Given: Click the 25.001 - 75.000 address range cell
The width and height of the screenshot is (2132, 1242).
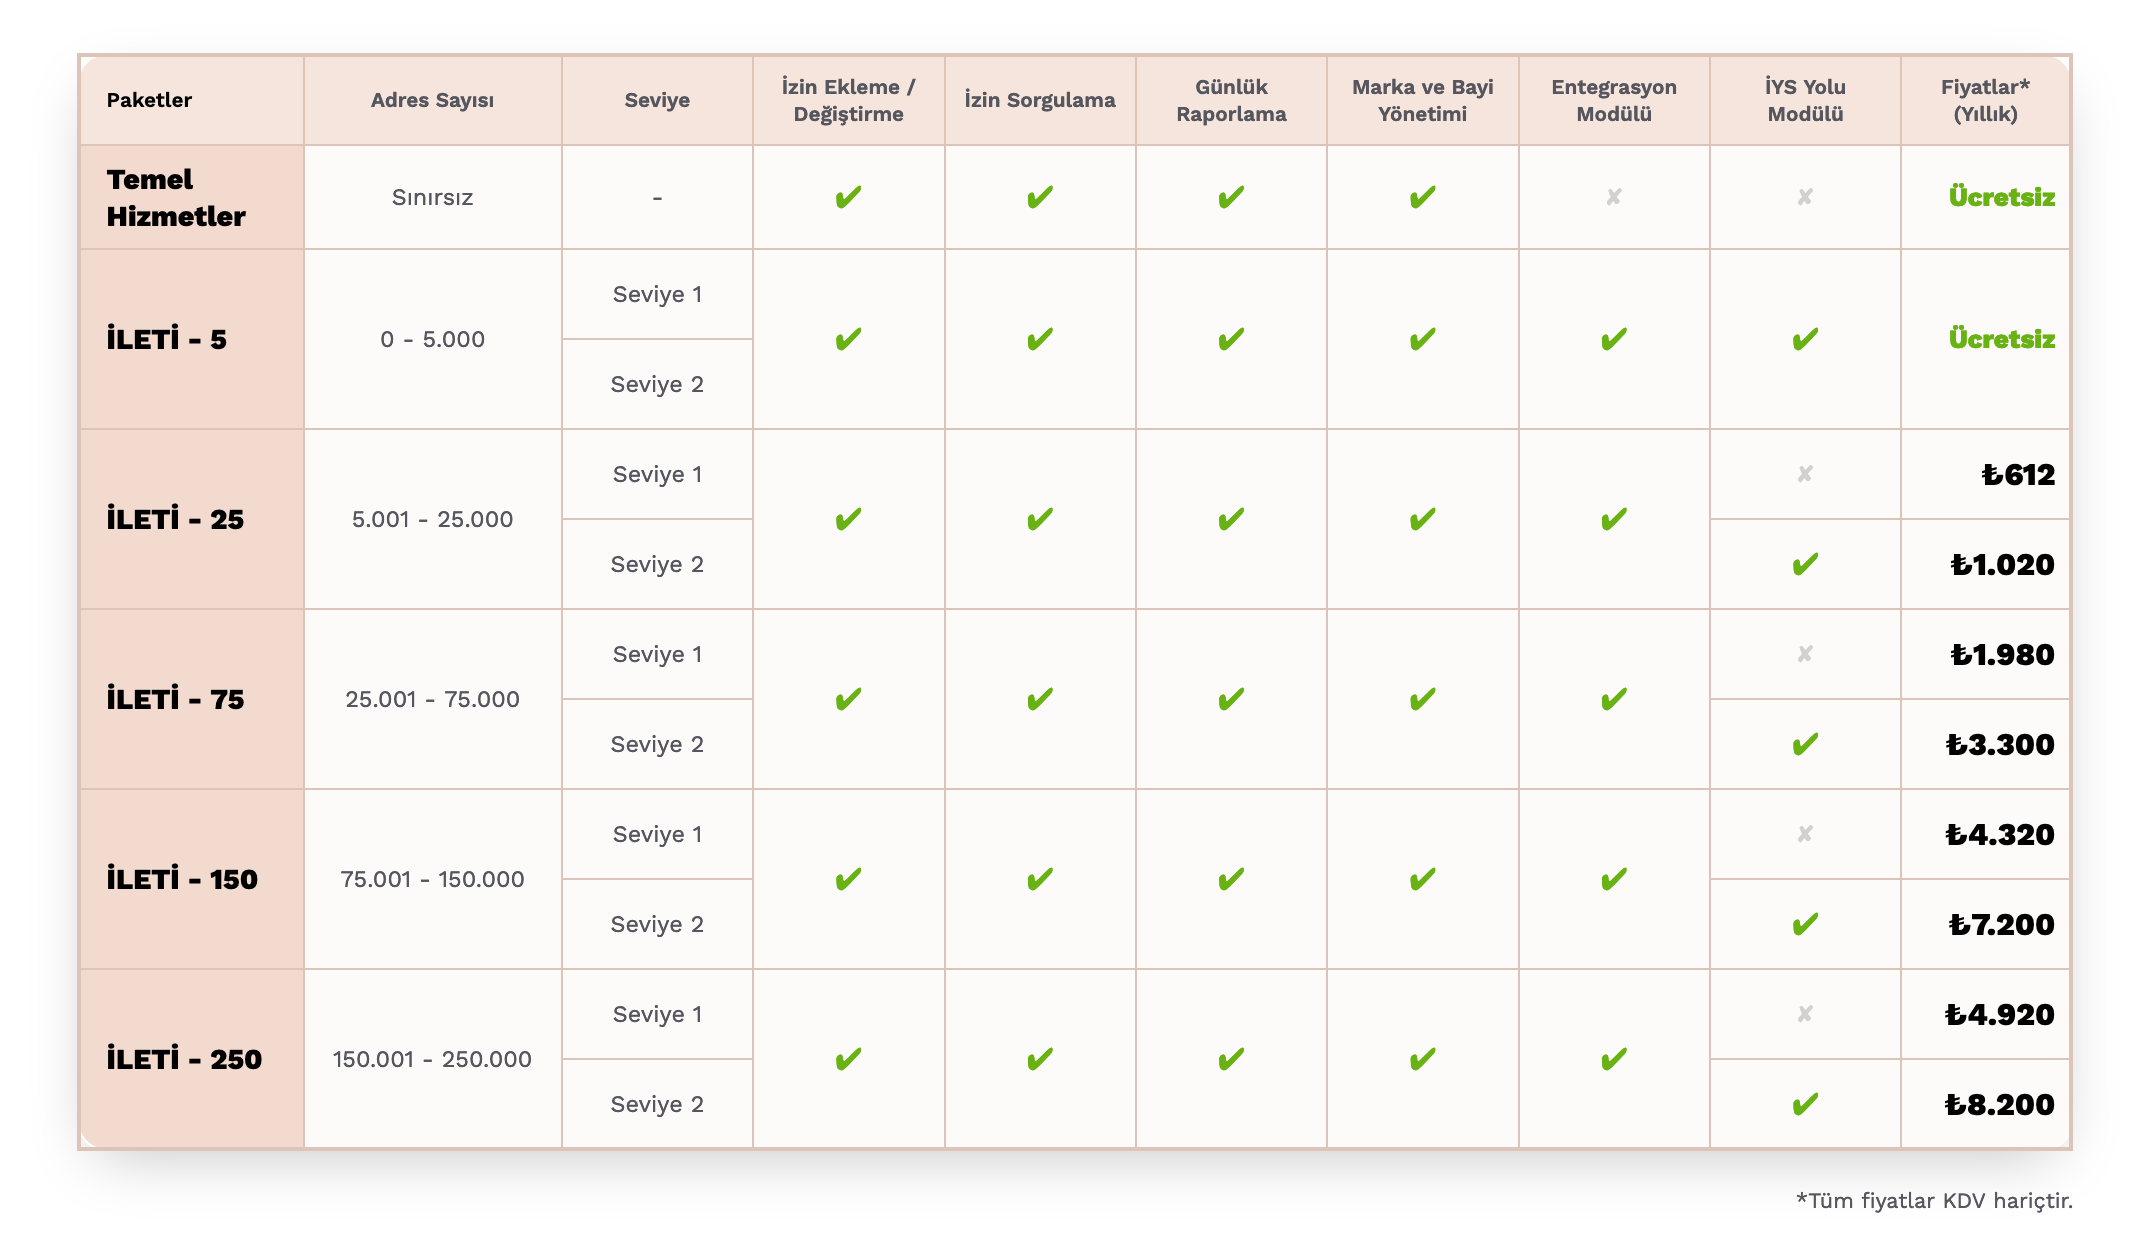Looking at the screenshot, I should 432,700.
